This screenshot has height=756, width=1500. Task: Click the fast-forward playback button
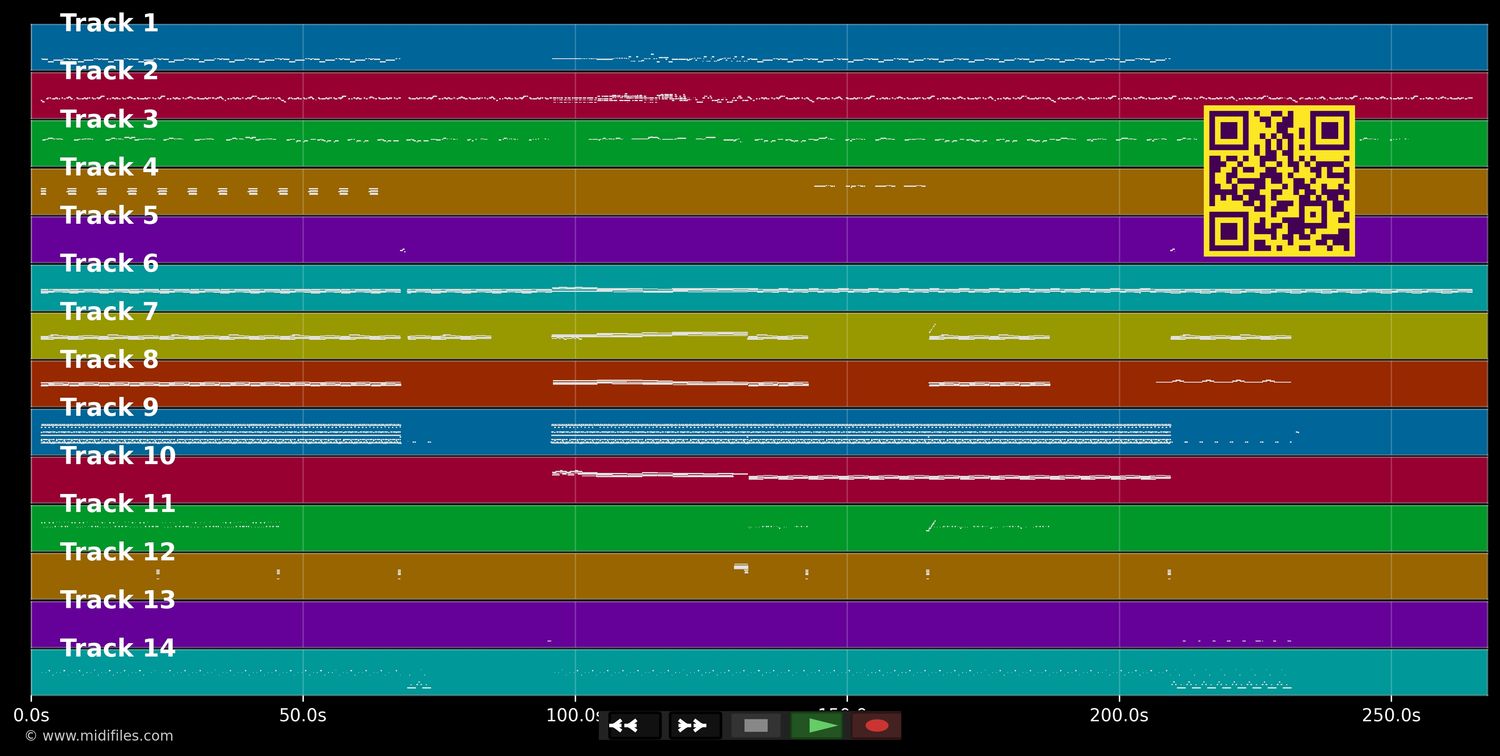tap(695, 725)
